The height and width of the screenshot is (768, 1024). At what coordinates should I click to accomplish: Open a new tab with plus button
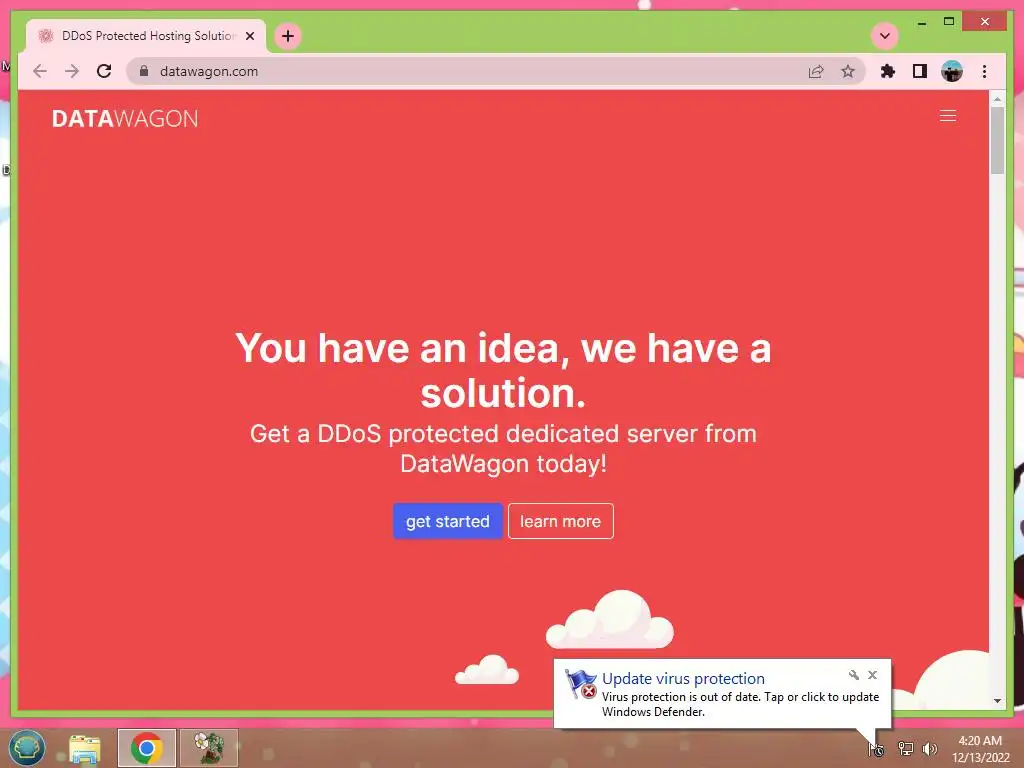click(288, 36)
